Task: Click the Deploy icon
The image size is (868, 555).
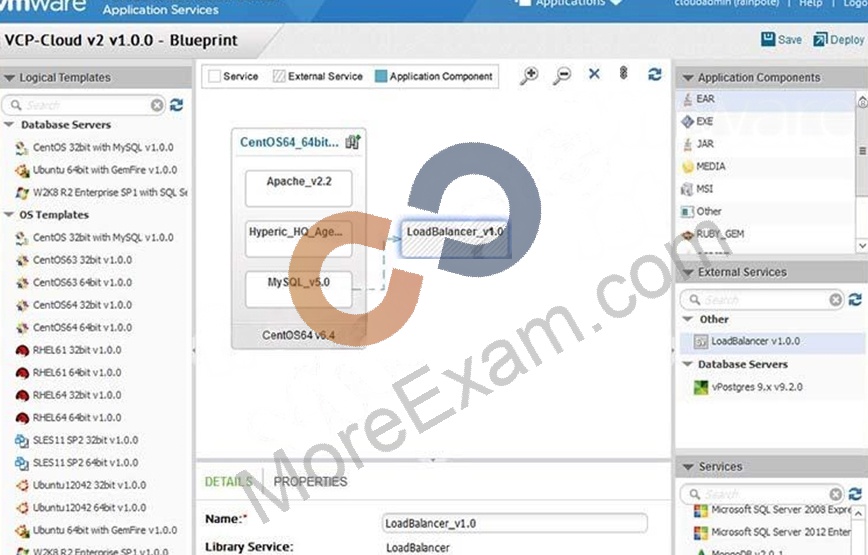Action: point(820,40)
